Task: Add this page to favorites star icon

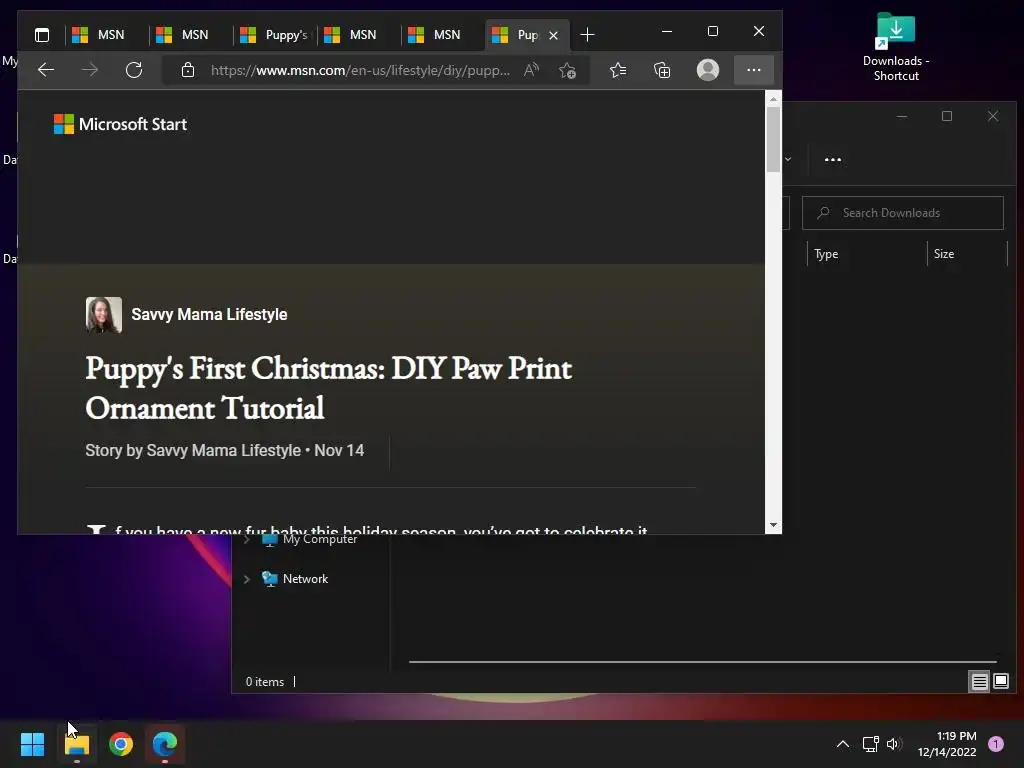Action: click(568, 70)
